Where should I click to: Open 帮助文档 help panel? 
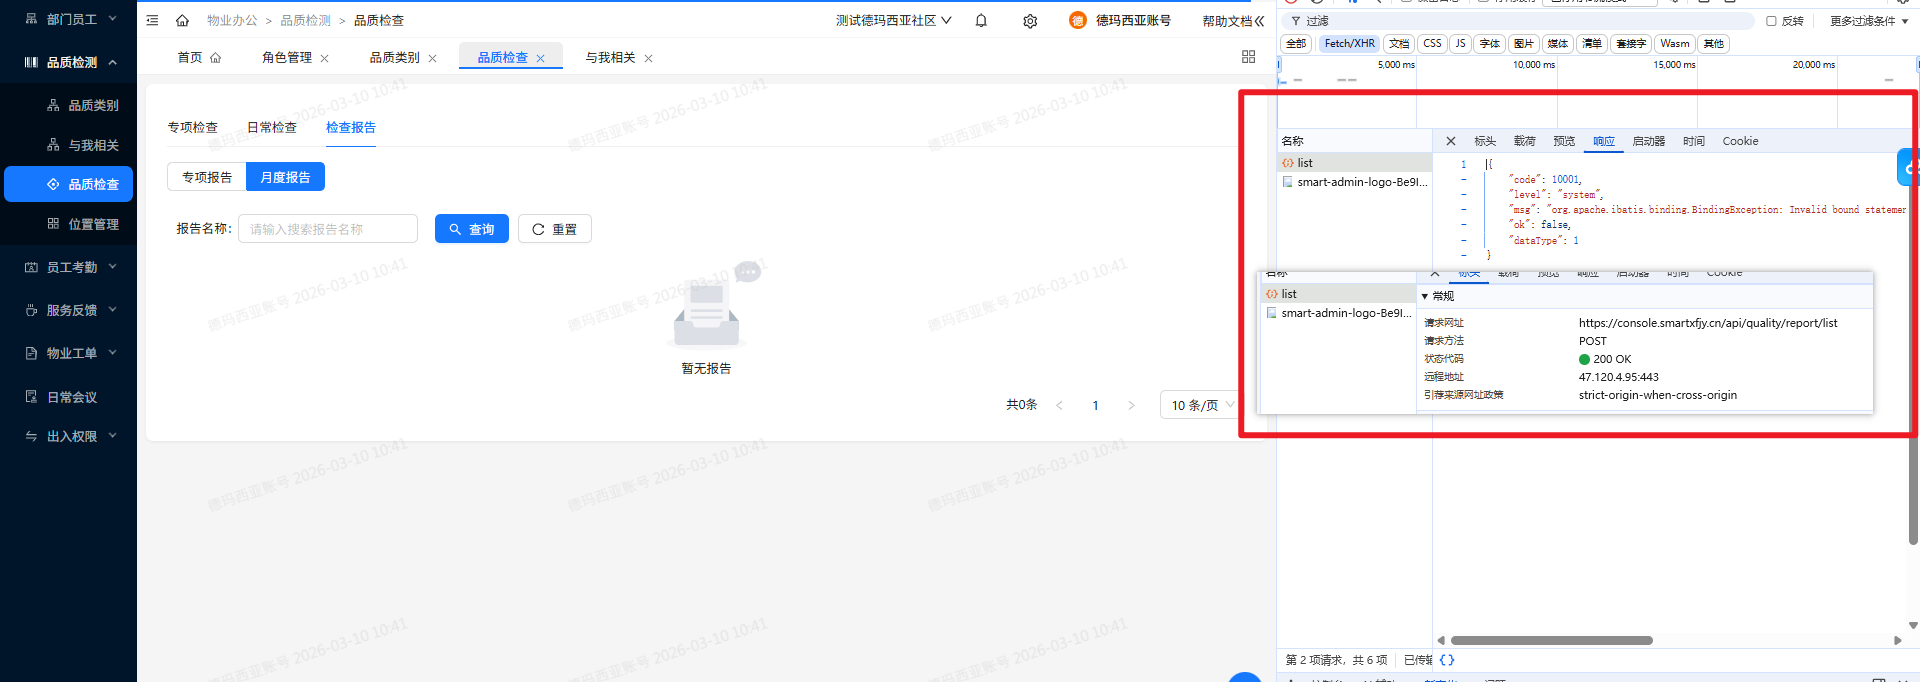(1233, 21)
